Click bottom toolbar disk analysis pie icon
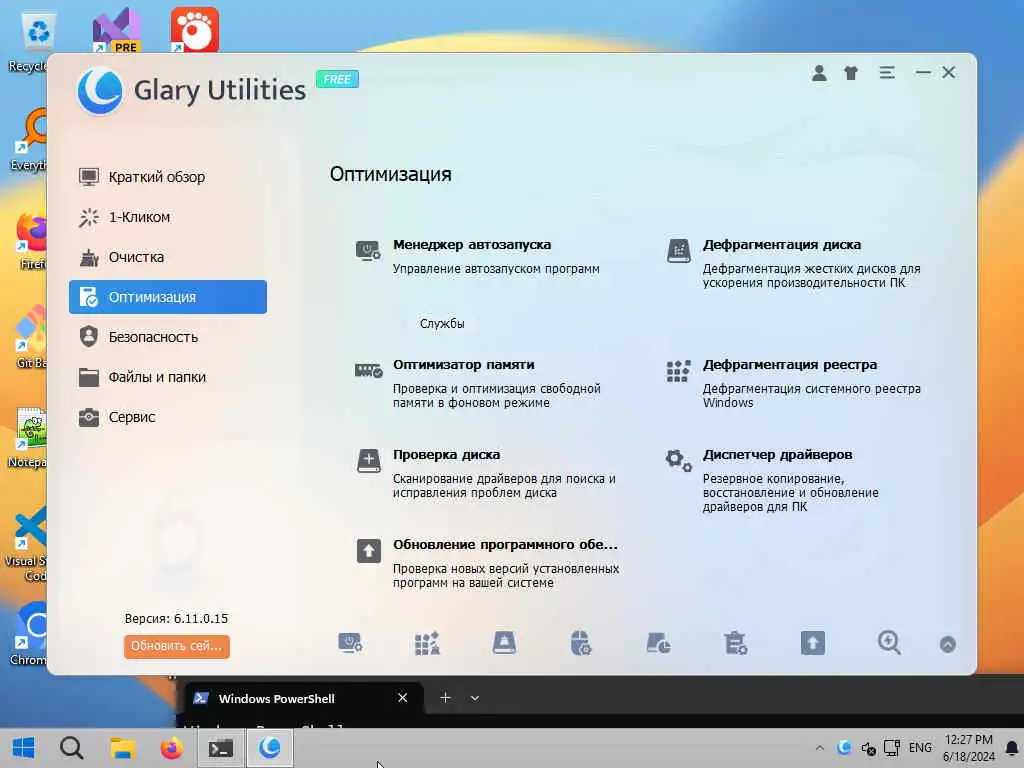Image resolution: width=1024 pixels, height=768 pixels. (x=658, y=643)
